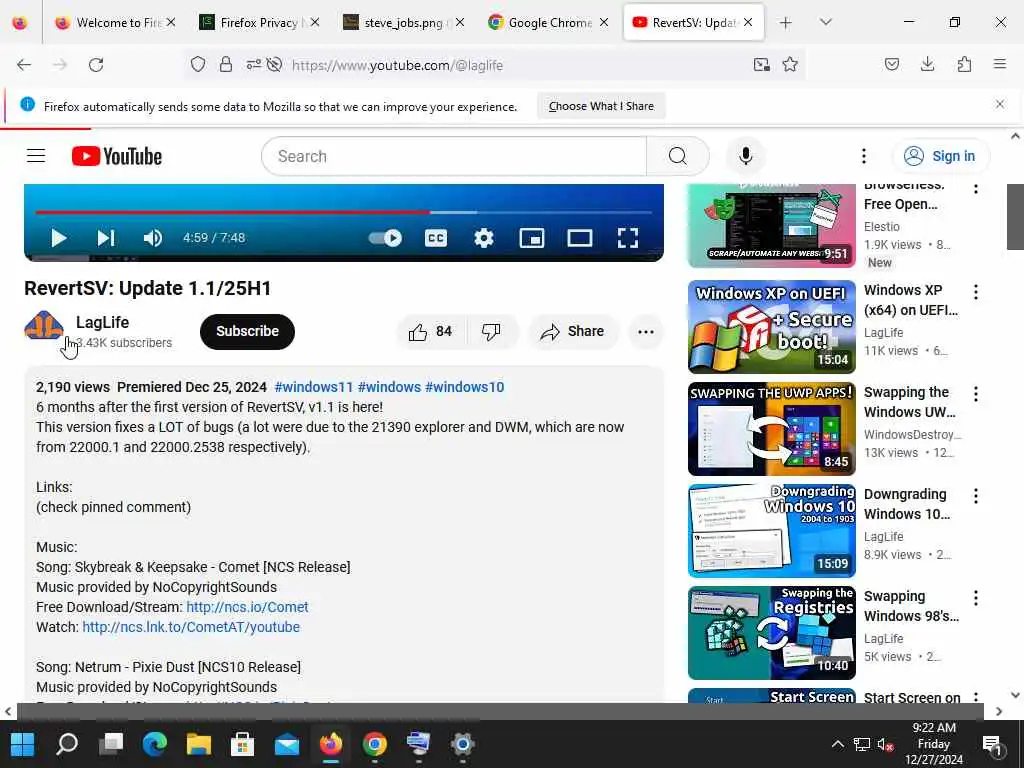Toggle closed captions in the player

436,238
